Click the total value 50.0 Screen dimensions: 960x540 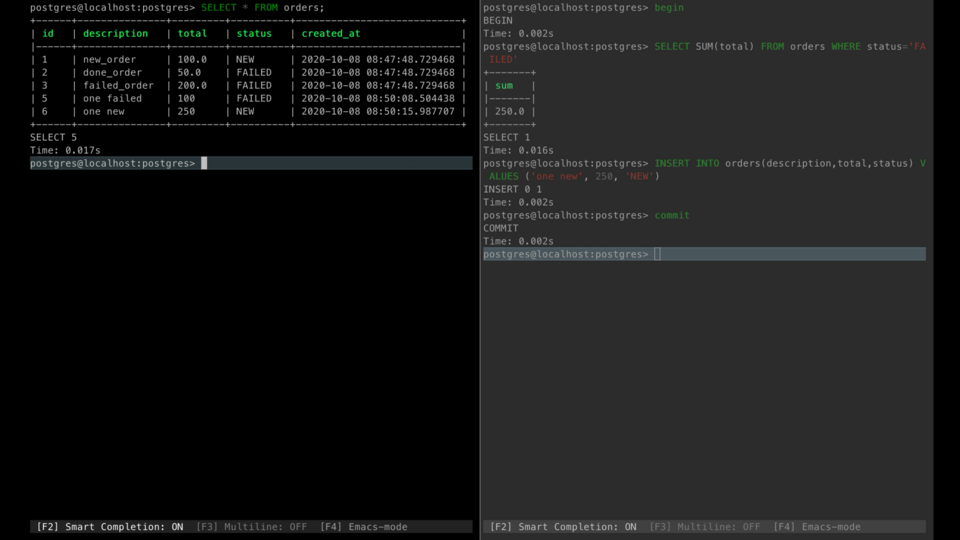pyautogui.click(x=189, y=72)
